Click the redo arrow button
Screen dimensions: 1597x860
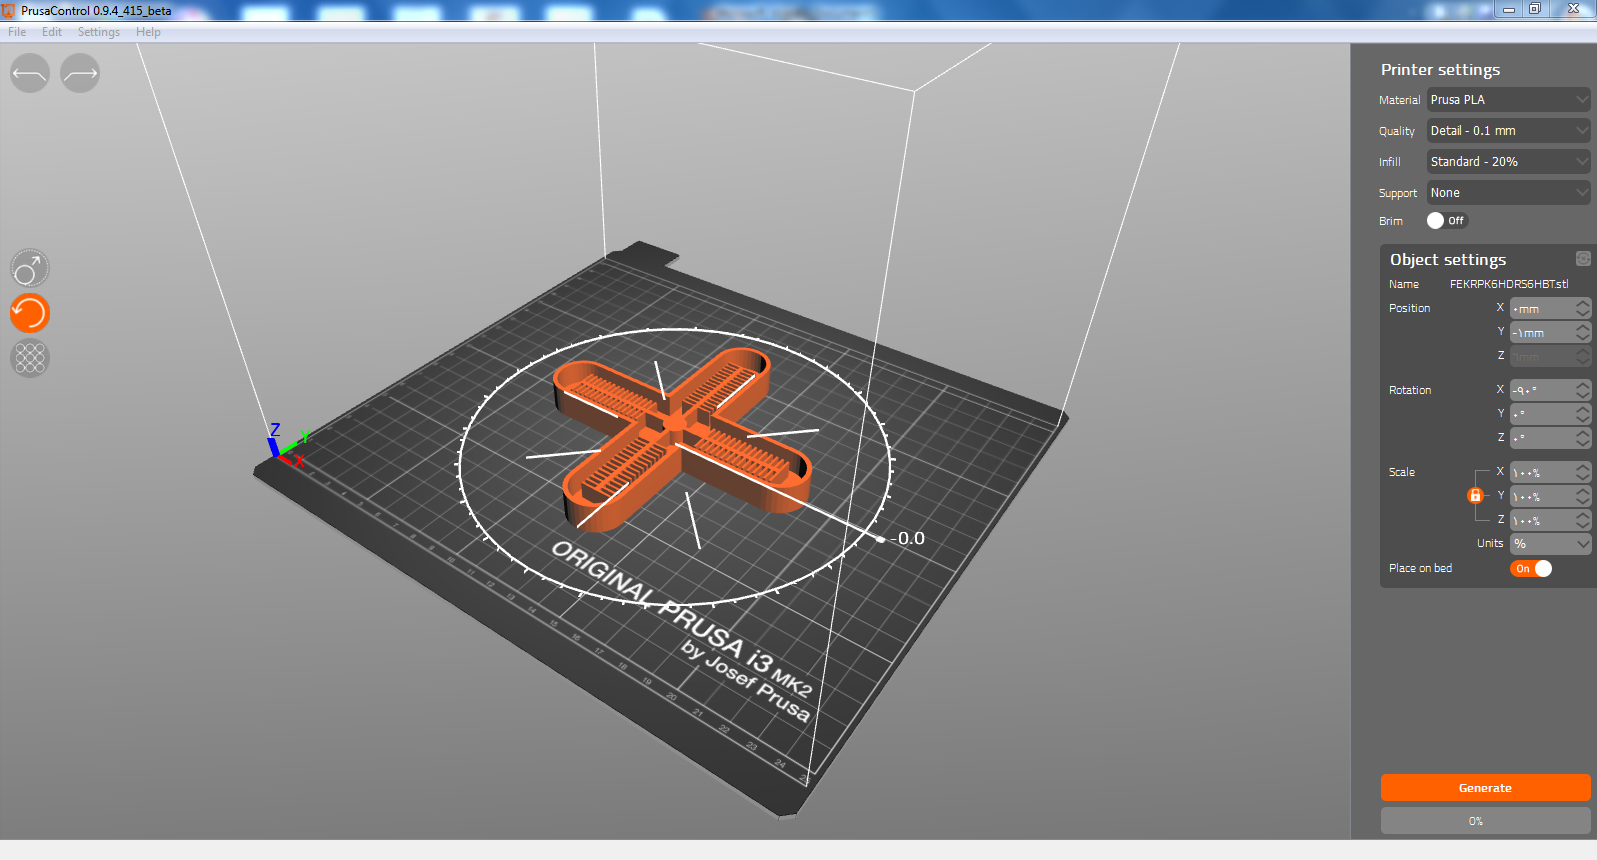tap(80, 73)
